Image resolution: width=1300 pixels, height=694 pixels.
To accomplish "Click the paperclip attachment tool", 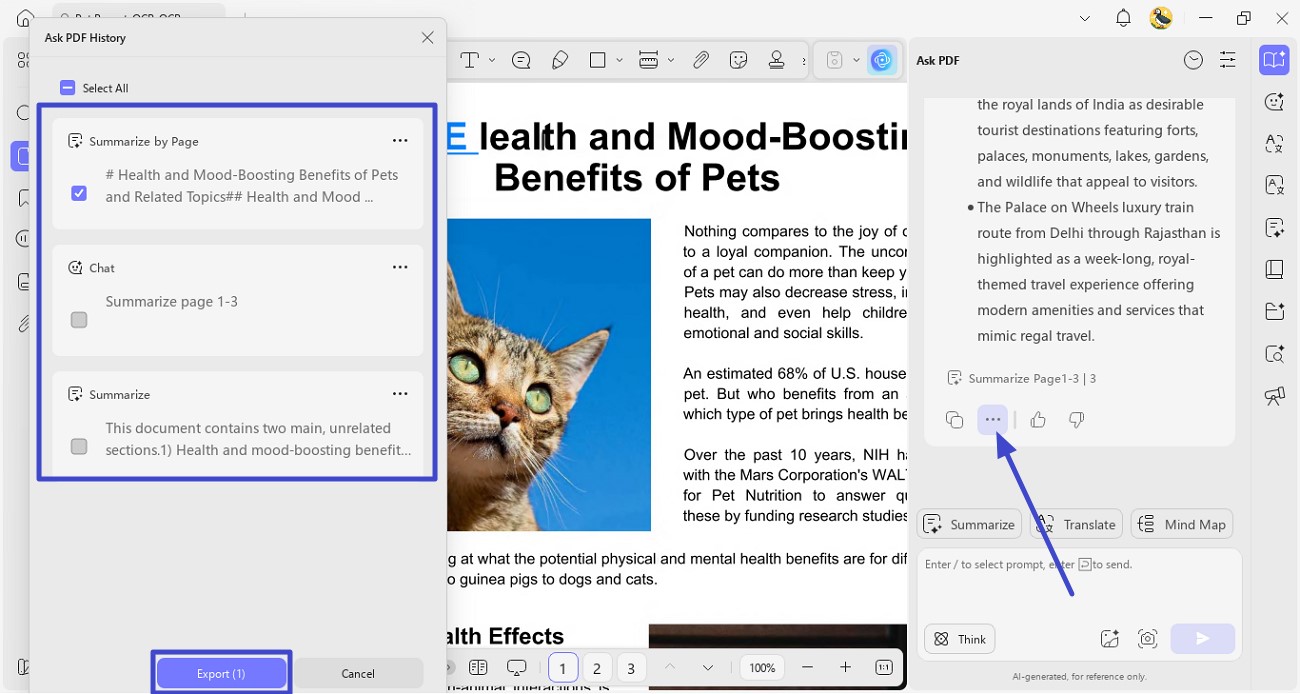I will pyautogui.click(x=701, y=60).
